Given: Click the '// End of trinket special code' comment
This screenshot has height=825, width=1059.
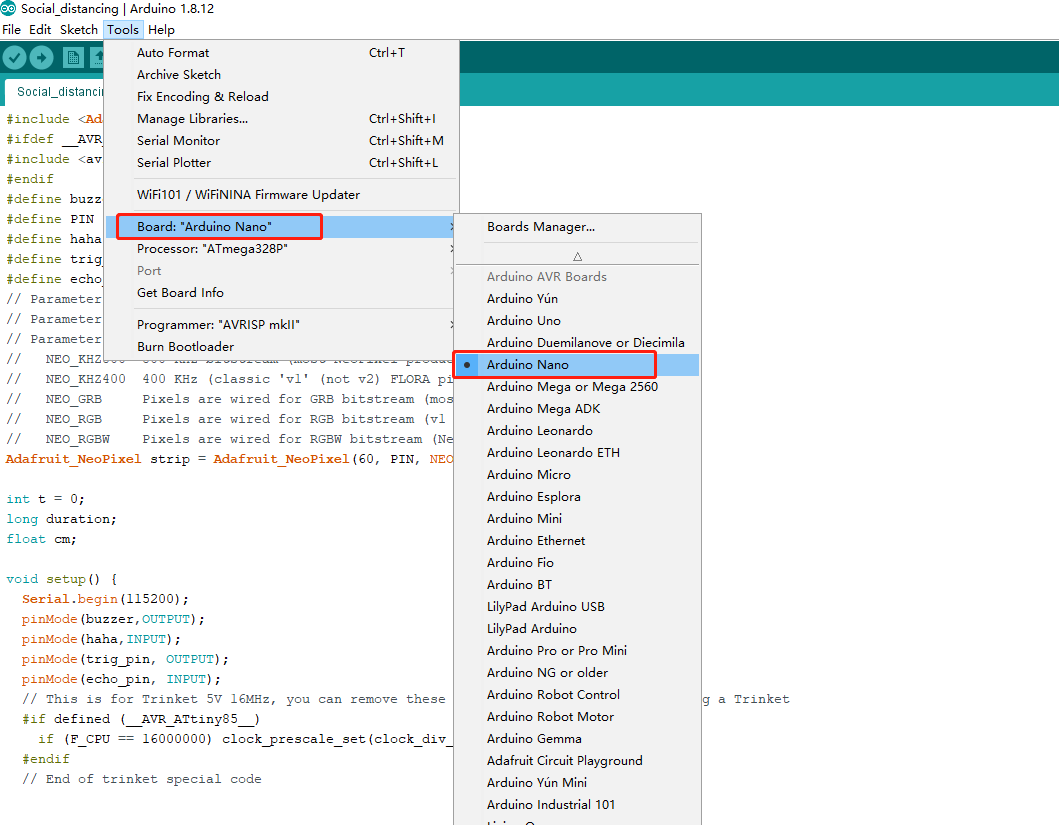Looking at the screenshot, I should 141,779.
